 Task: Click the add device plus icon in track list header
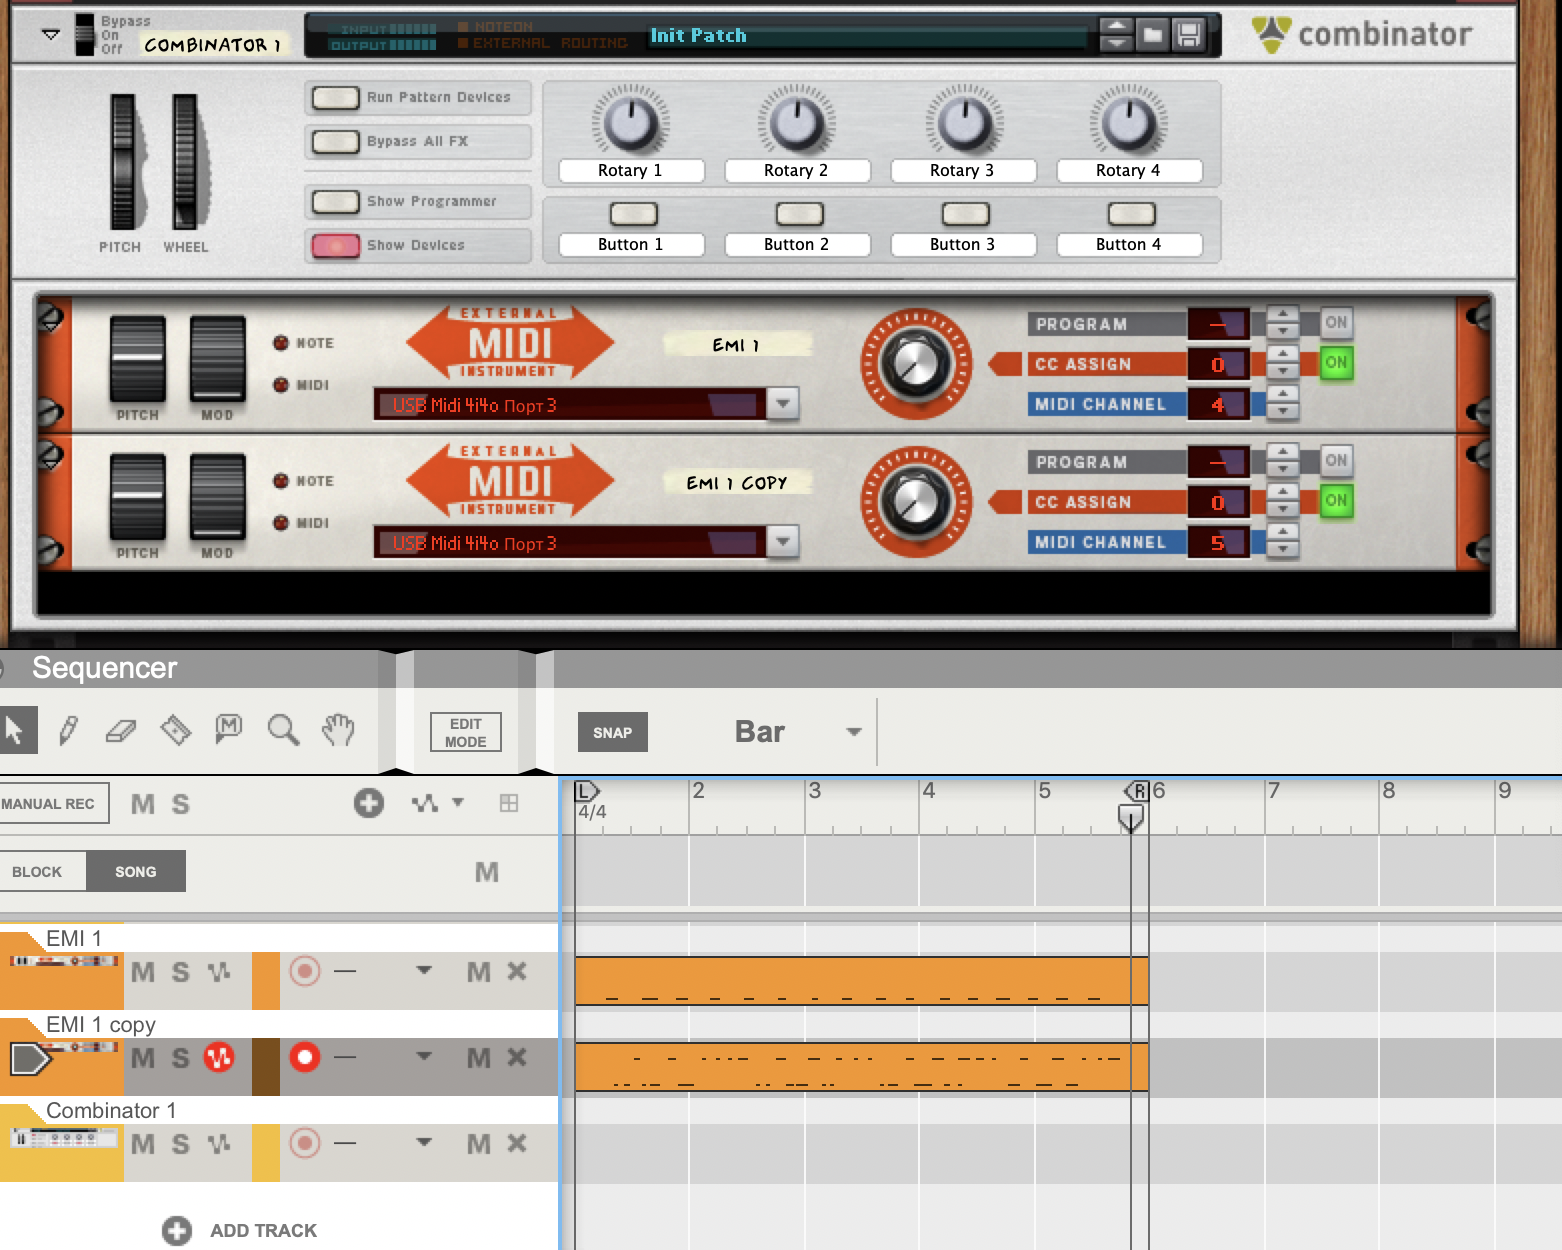pos(369,803)
